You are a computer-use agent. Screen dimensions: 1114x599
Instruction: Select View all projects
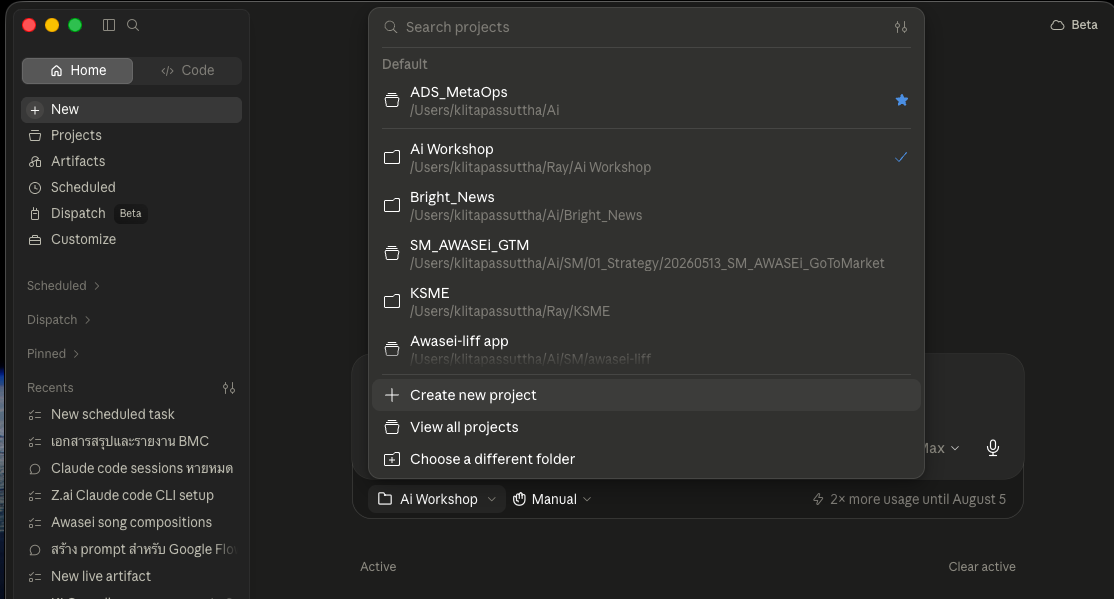click(x=646, y=427)
